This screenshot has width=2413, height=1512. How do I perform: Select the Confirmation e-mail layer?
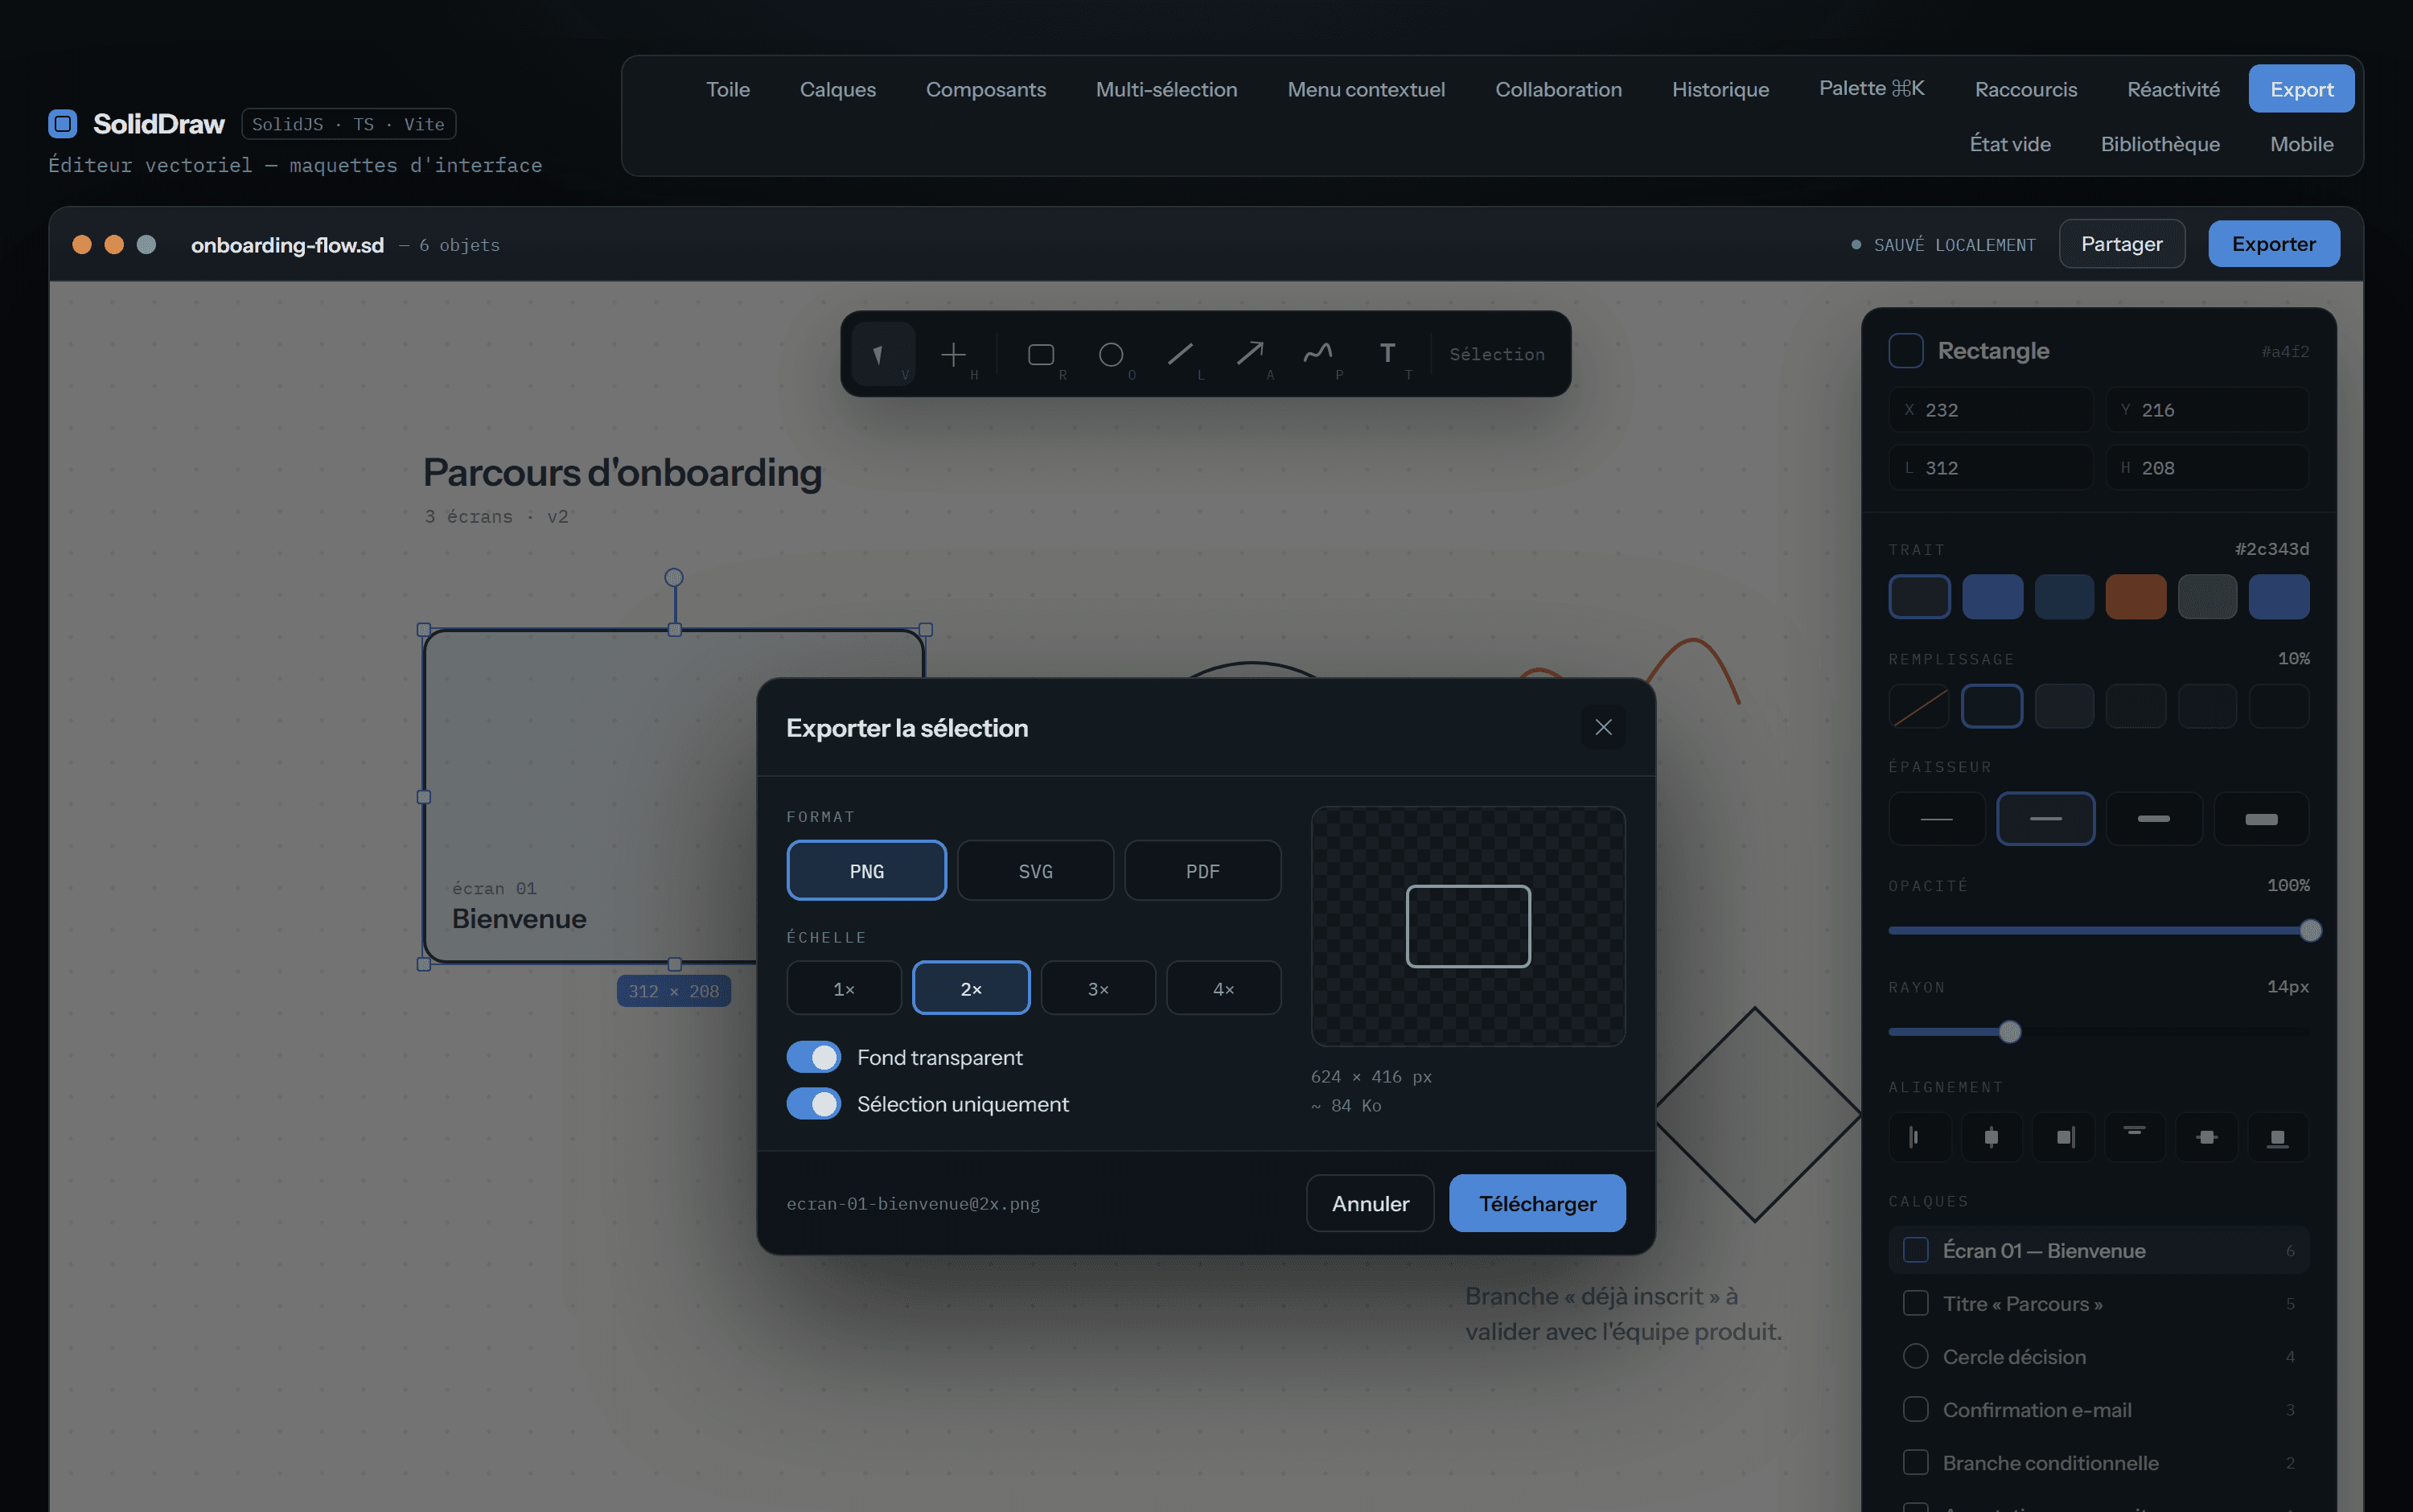click(2098, 1410)
